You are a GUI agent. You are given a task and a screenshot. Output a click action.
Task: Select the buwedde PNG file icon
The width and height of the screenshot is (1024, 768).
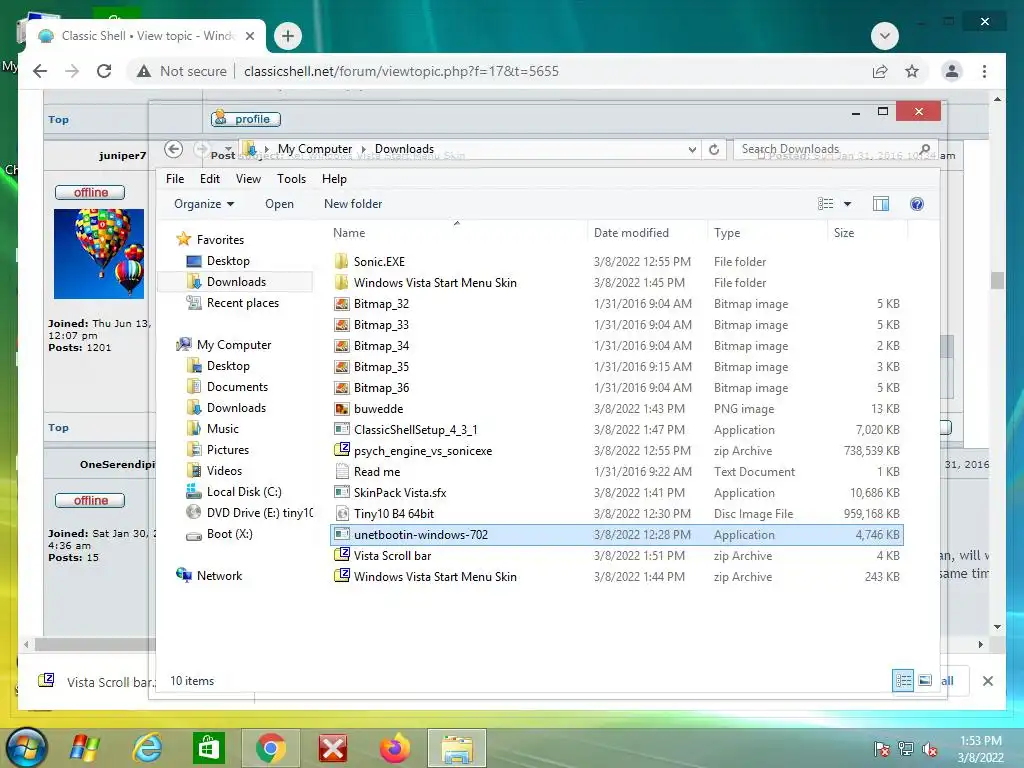coord(342,409)
